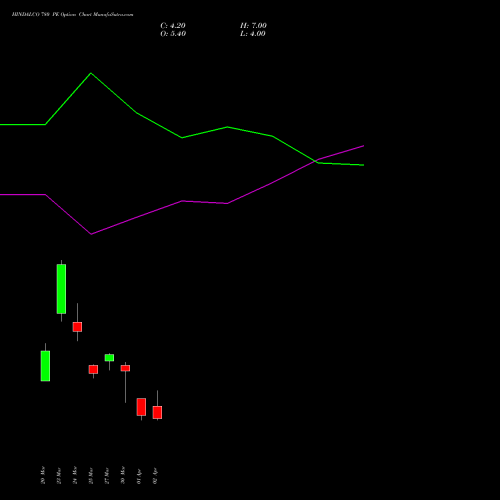This screenshot has height=500, width=500.
Task: Click the '20 Mar' date label
Action: point(43,475)
